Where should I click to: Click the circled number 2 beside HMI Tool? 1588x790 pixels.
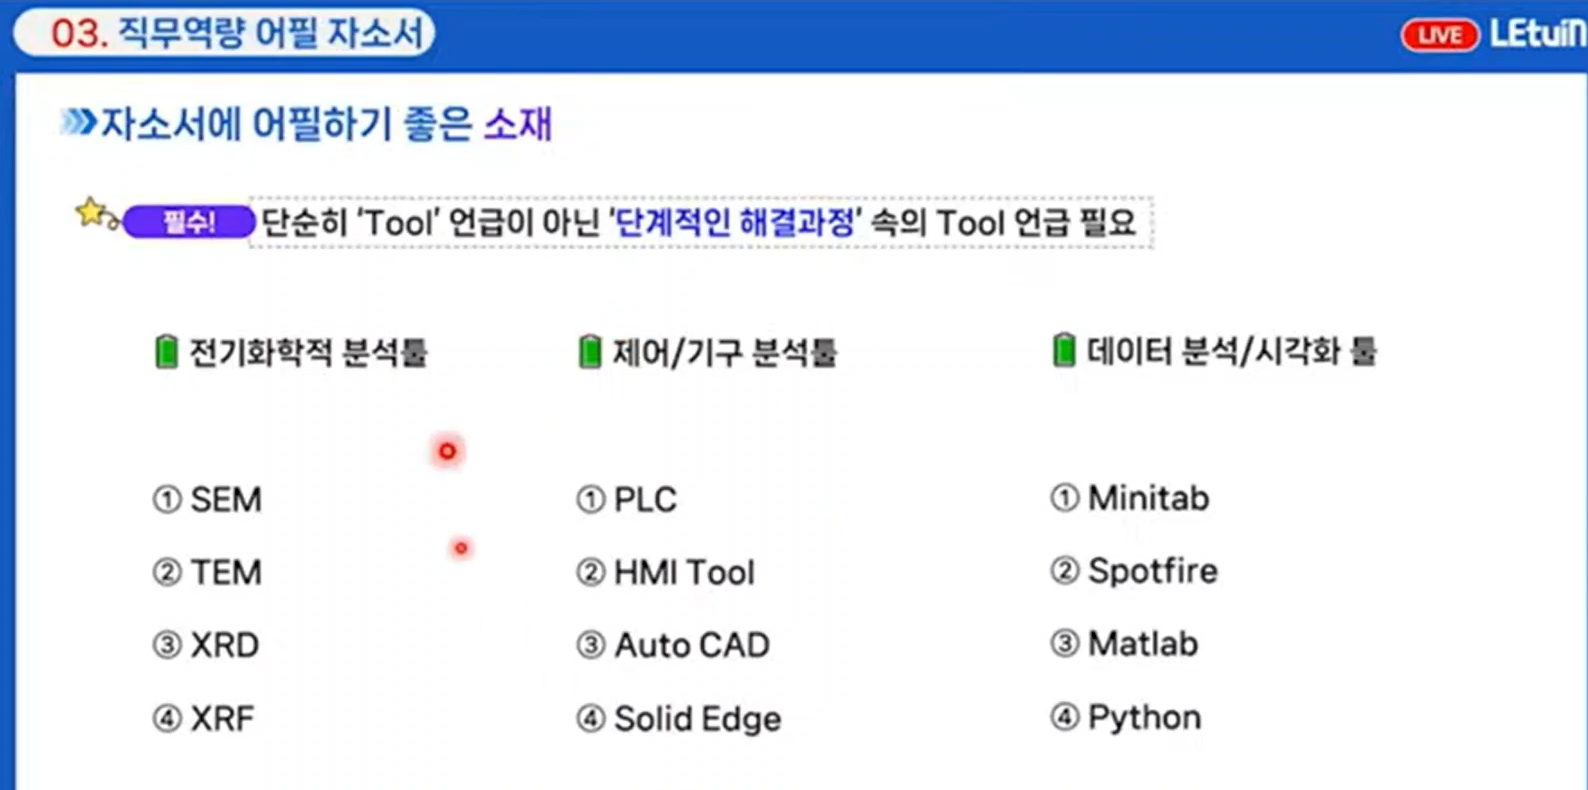590,572
